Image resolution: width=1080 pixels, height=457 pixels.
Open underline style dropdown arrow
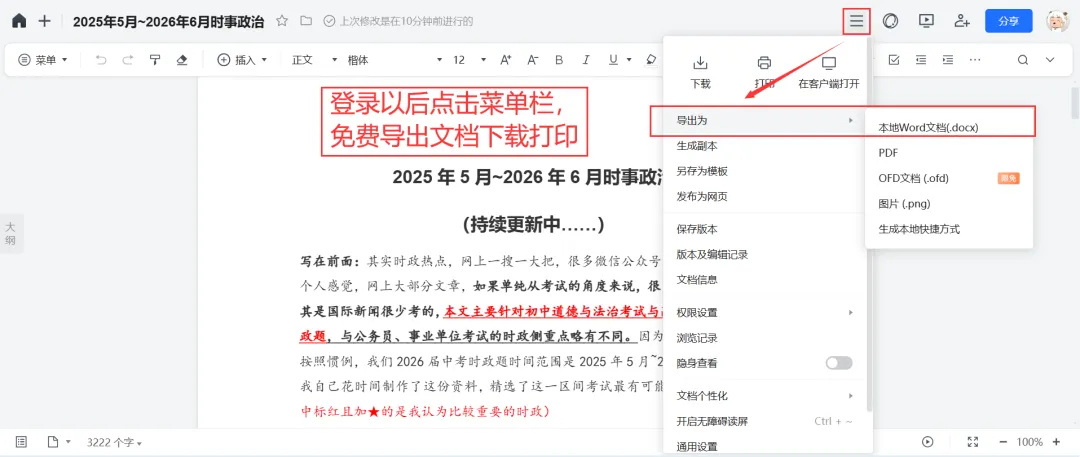(x=630, y=60)
